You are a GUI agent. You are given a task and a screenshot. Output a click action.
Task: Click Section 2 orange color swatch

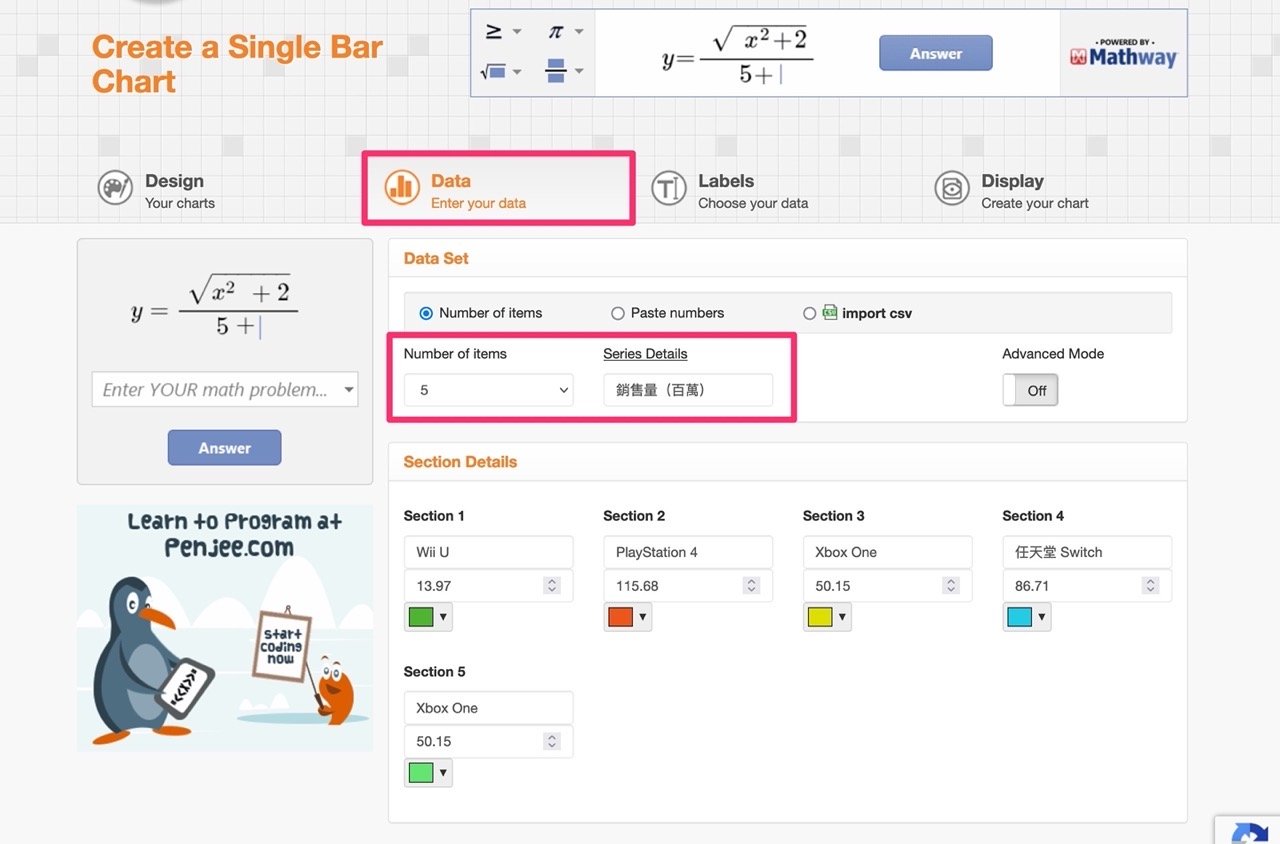click(621, 617)
